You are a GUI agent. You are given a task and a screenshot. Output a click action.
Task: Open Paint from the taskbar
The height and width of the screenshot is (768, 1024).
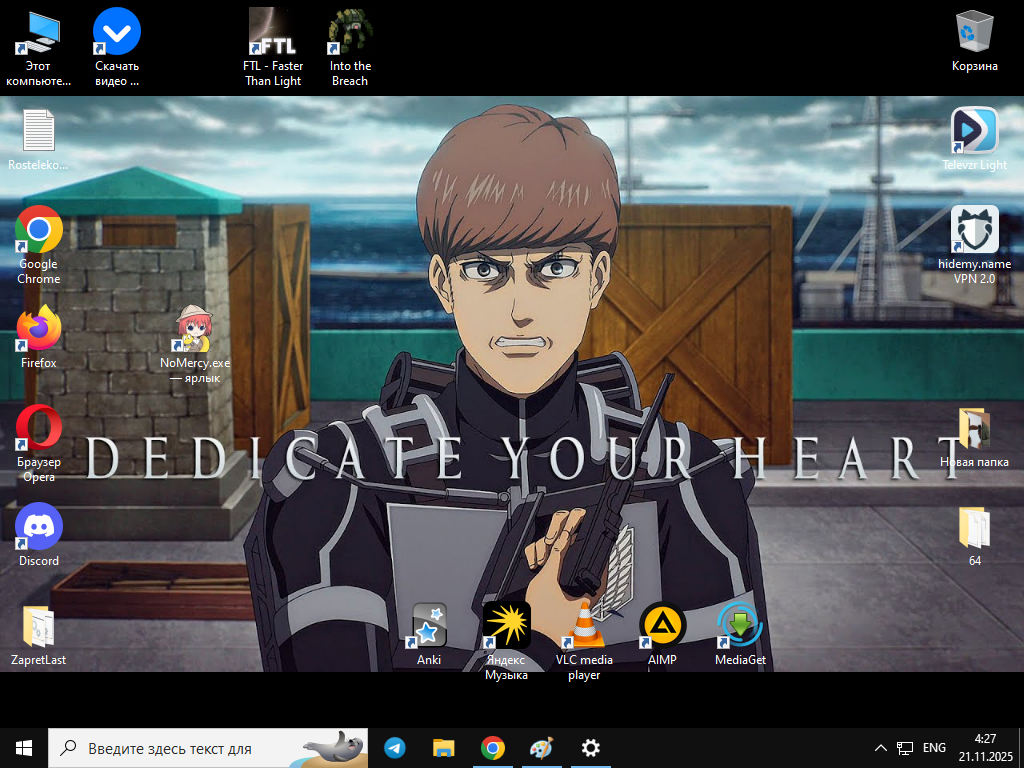pyautogui.click(x=541, y=748)
